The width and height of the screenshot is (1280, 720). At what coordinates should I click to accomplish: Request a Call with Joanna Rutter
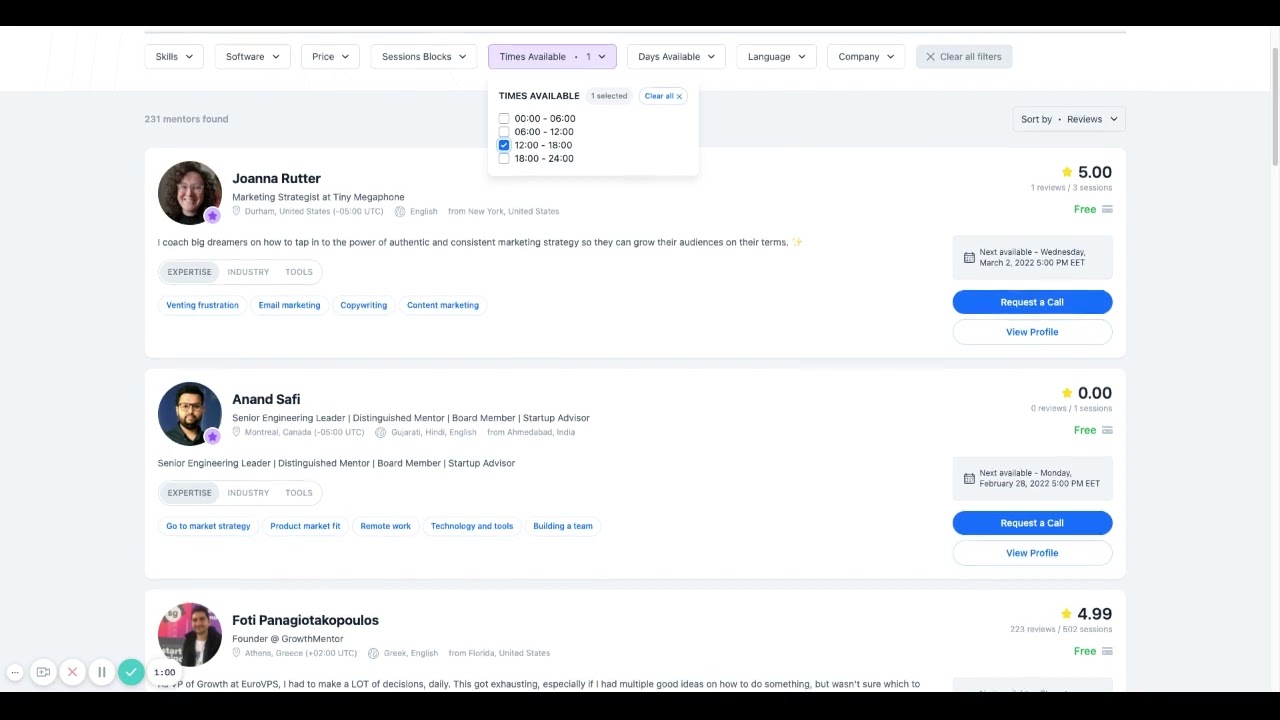(x=1032, y=302)
